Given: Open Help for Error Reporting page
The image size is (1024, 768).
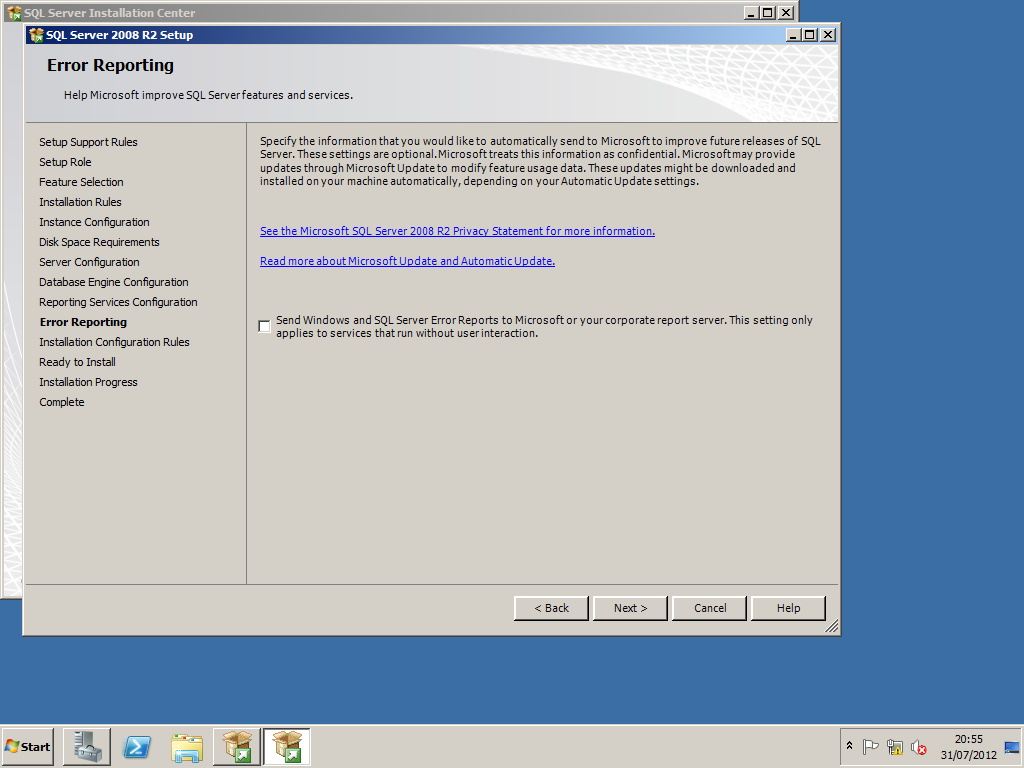Looking at the screenshot, I should (788, 608).
